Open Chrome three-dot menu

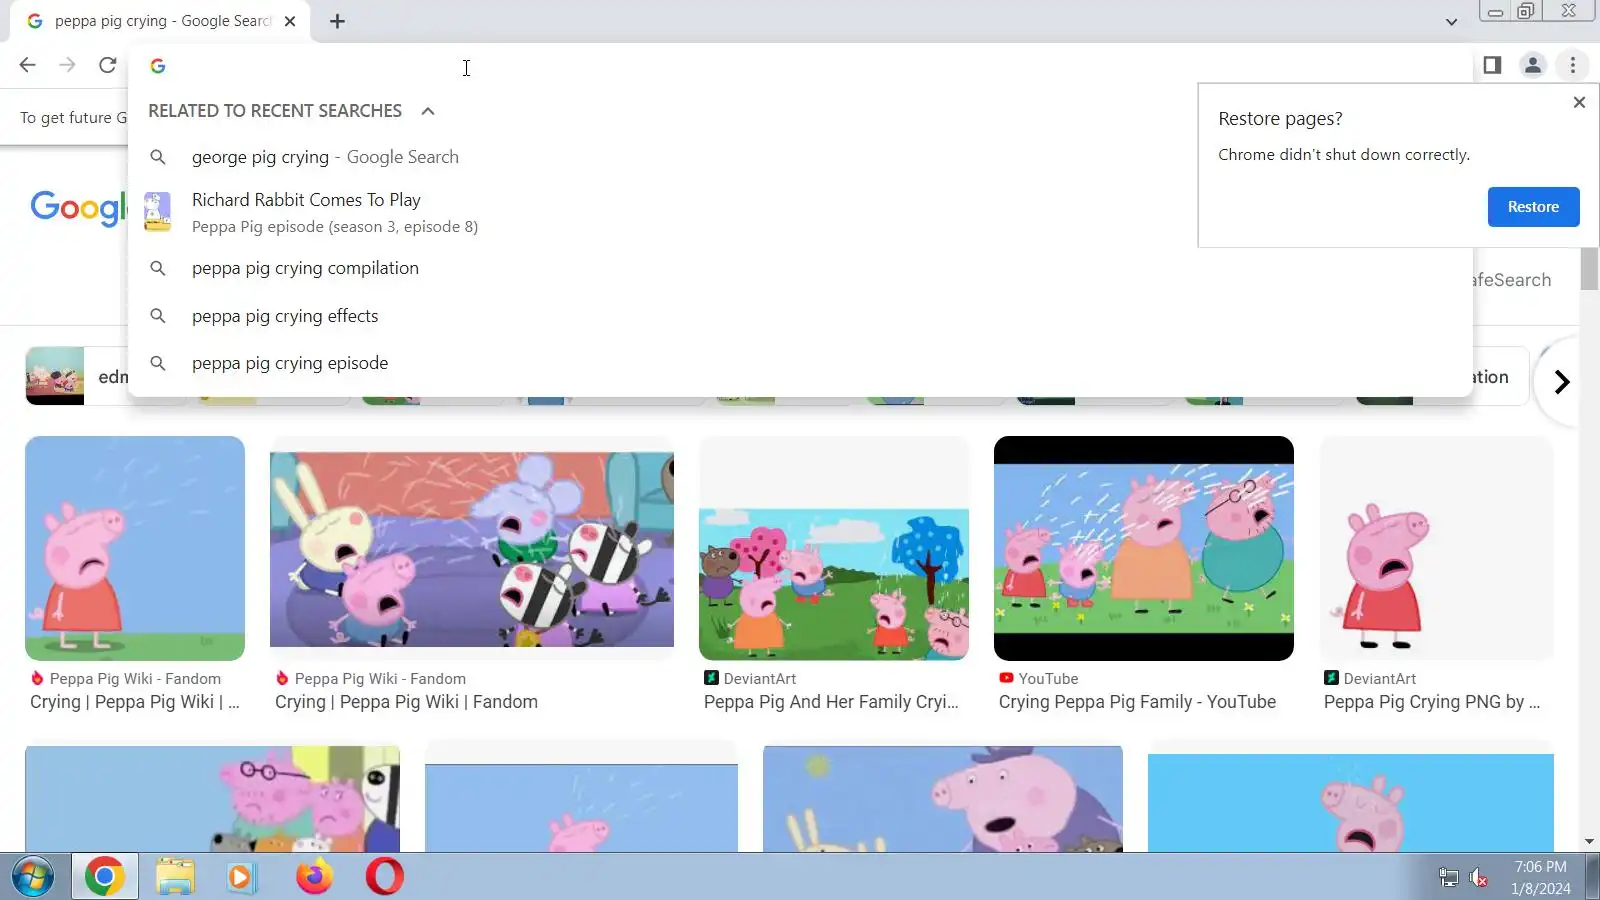(1573, 65)
